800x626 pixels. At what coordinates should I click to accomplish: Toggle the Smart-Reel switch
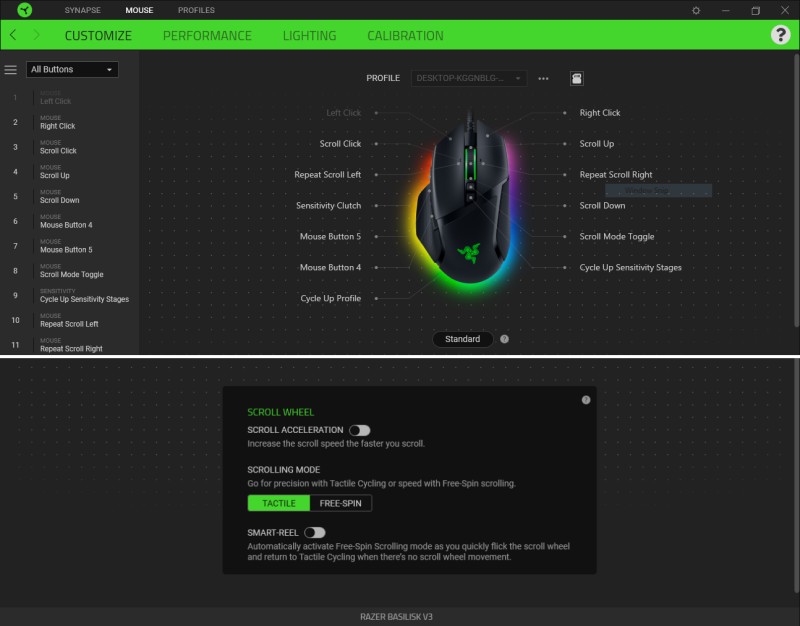[315, 533]
